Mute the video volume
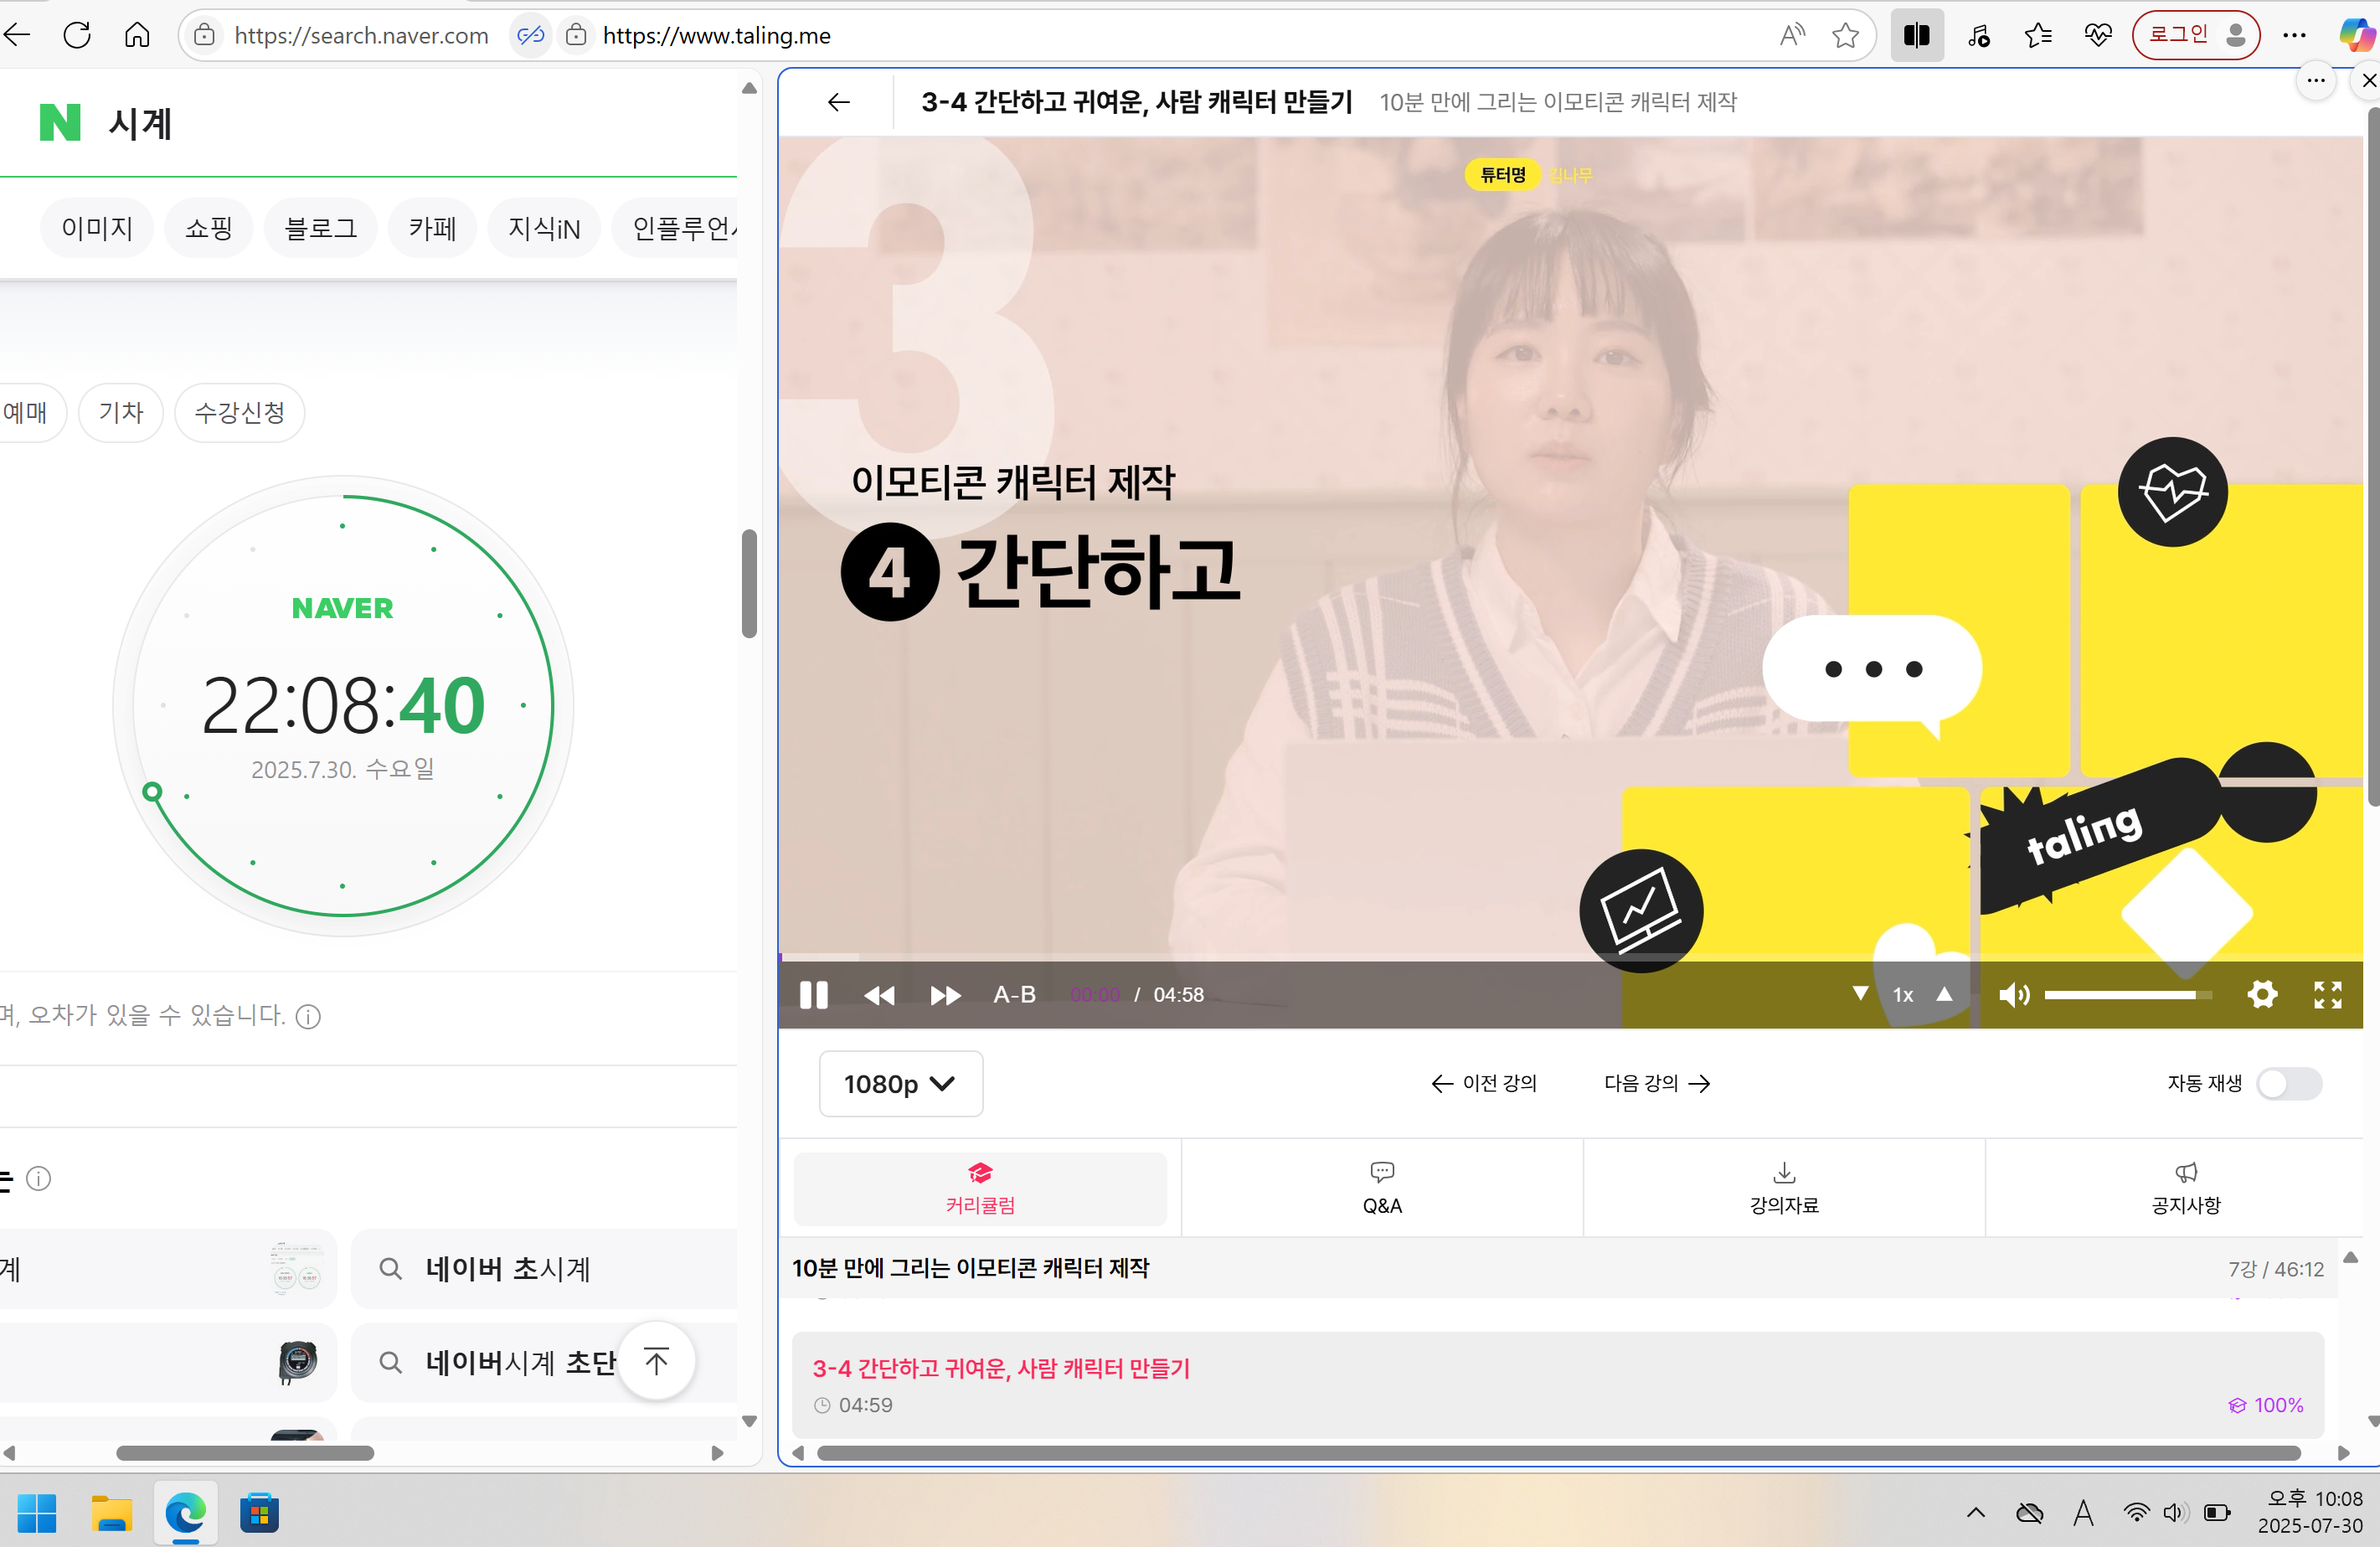This screenshot has width=2380, height=1547. pyautogui.click(x=2014, y=995)
